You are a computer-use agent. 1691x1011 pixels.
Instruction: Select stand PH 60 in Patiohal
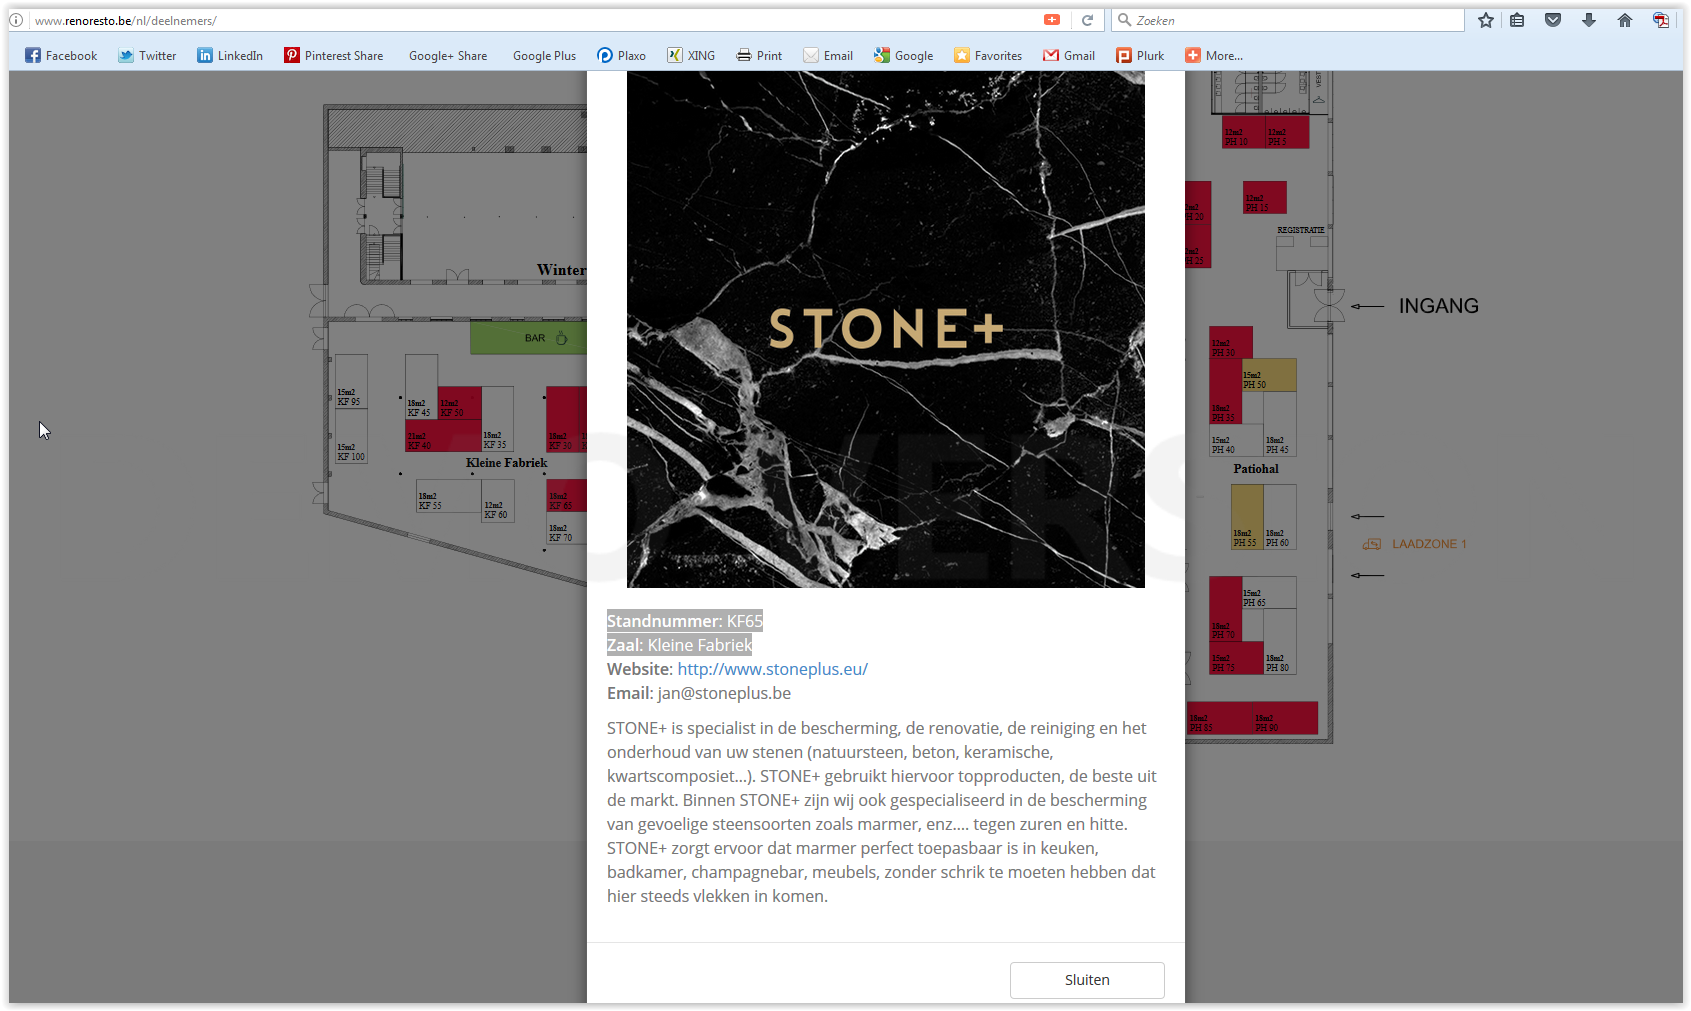tap(1280, 517)
